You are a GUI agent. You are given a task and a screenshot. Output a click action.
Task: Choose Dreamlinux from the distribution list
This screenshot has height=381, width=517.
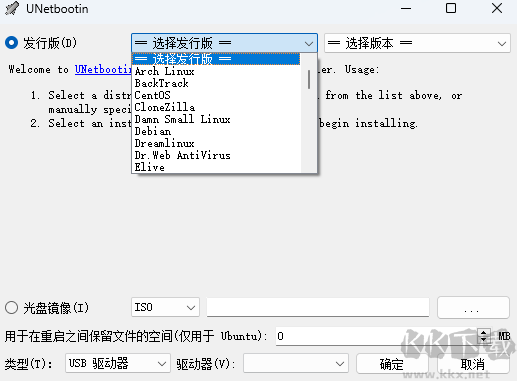(x=216, y=143)
